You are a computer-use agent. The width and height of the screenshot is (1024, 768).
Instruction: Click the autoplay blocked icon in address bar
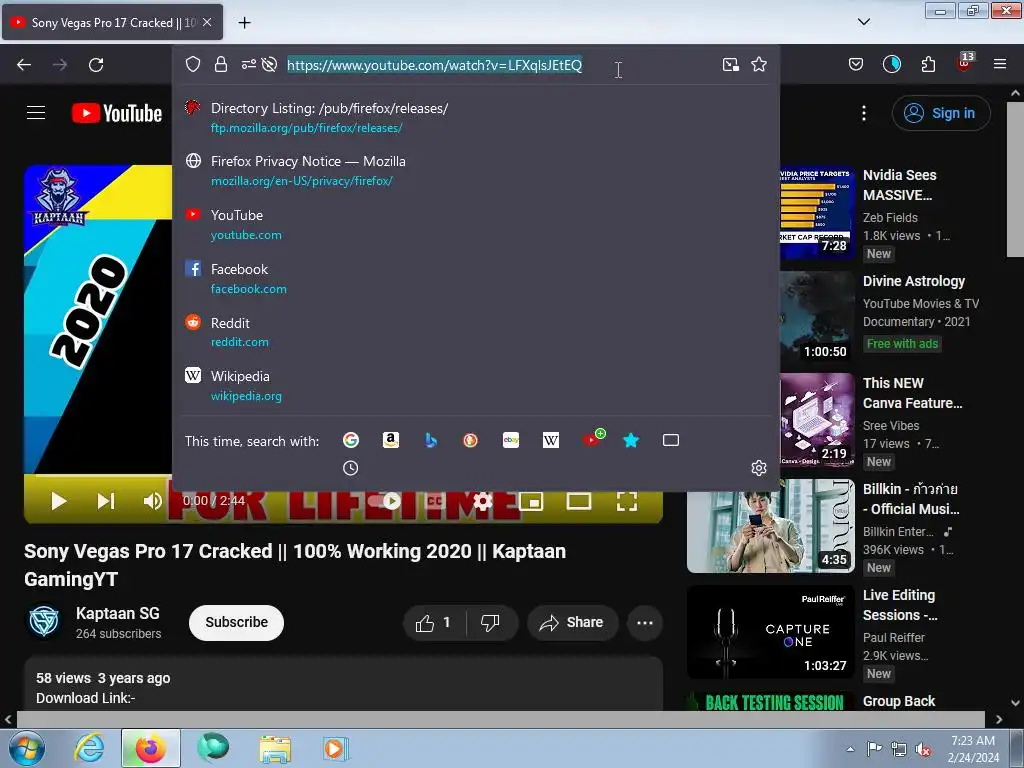(269, 64)
